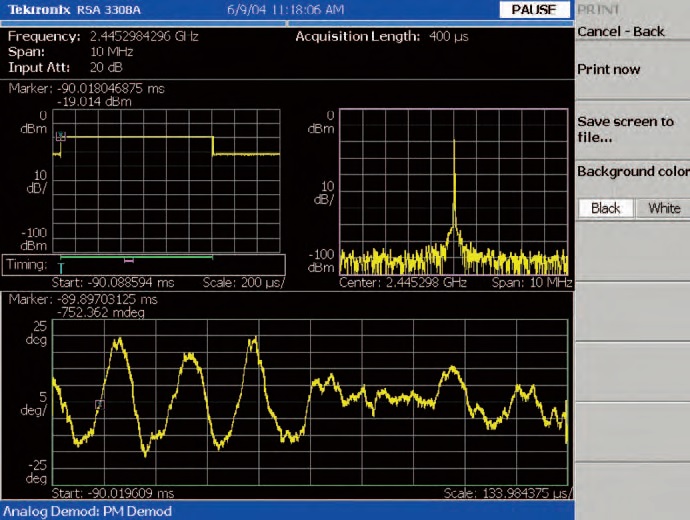This screenshot has width=690, height=520.
Task: Click the Background color menu label
Action: pyautogui.click(x=632, y=171)
